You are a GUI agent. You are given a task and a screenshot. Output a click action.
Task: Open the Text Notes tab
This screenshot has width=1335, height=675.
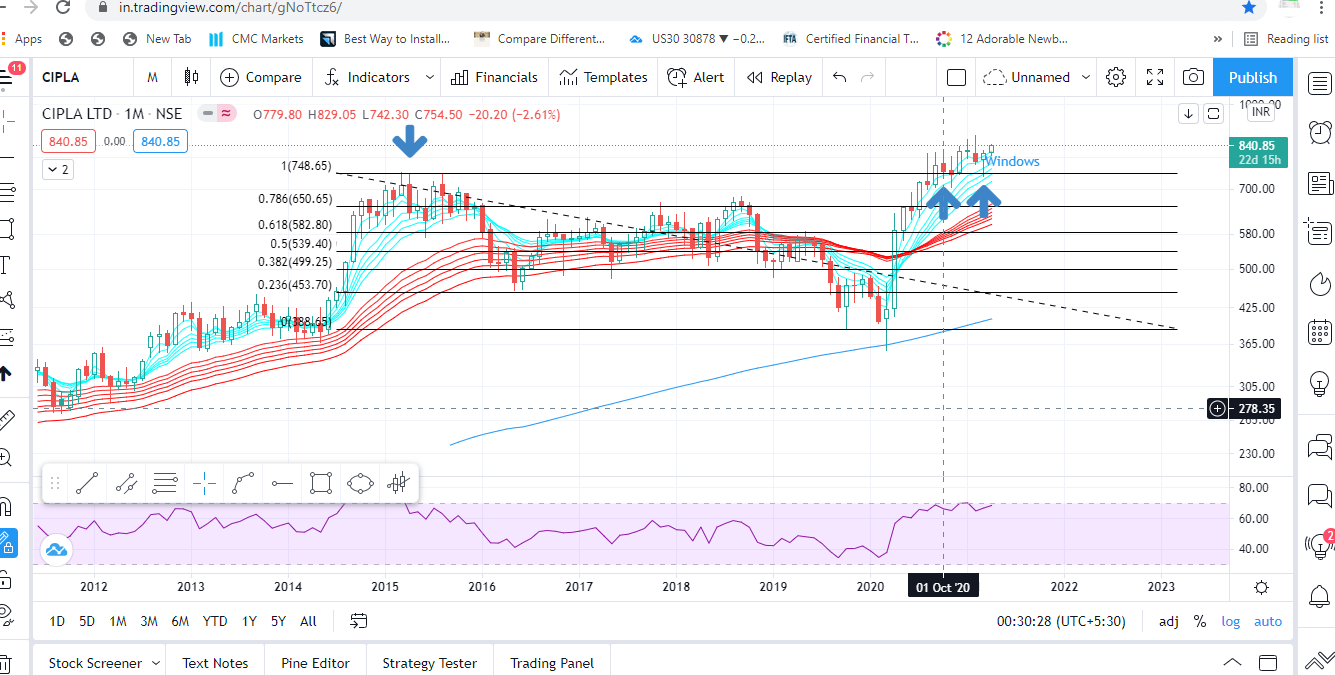[x=215, y=662]
